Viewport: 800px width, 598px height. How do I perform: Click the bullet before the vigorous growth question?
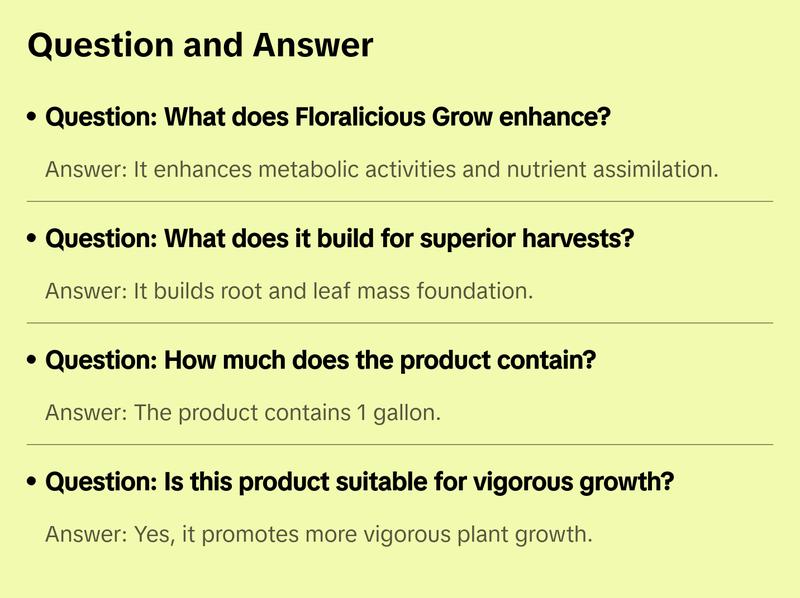33,483
